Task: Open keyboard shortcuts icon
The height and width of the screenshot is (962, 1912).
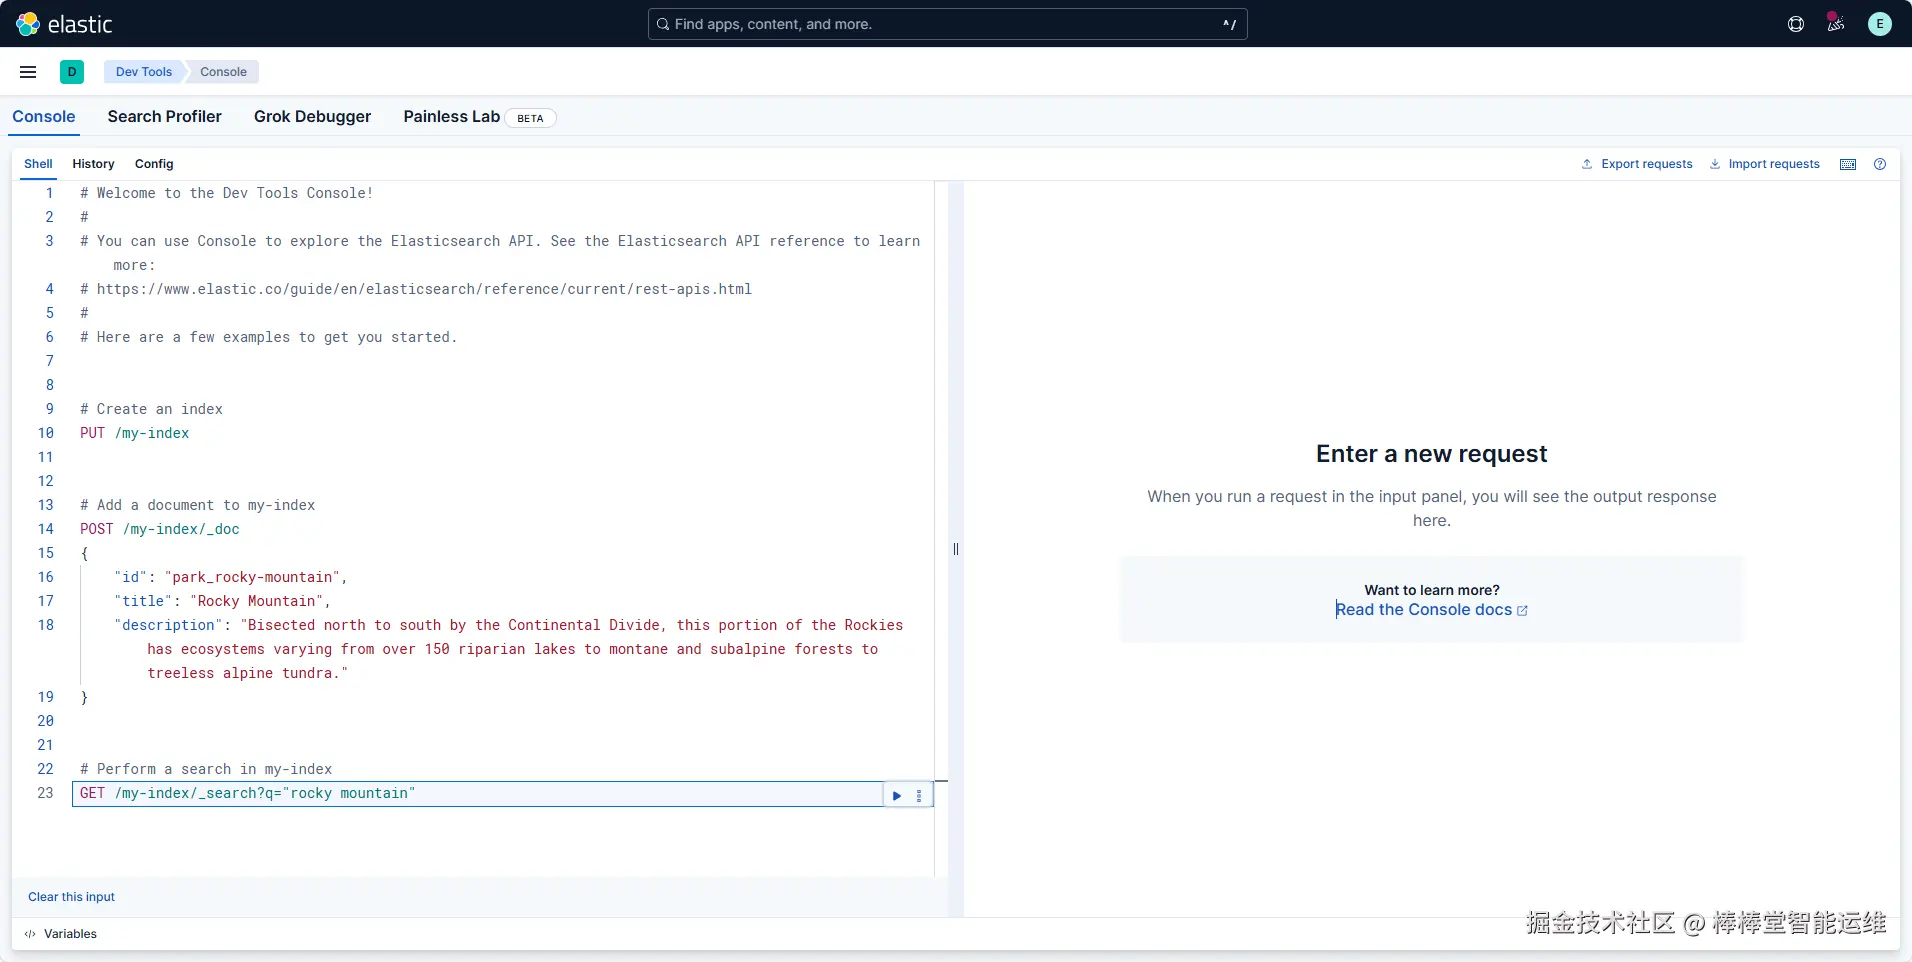Action: (x=1848, y=164)
